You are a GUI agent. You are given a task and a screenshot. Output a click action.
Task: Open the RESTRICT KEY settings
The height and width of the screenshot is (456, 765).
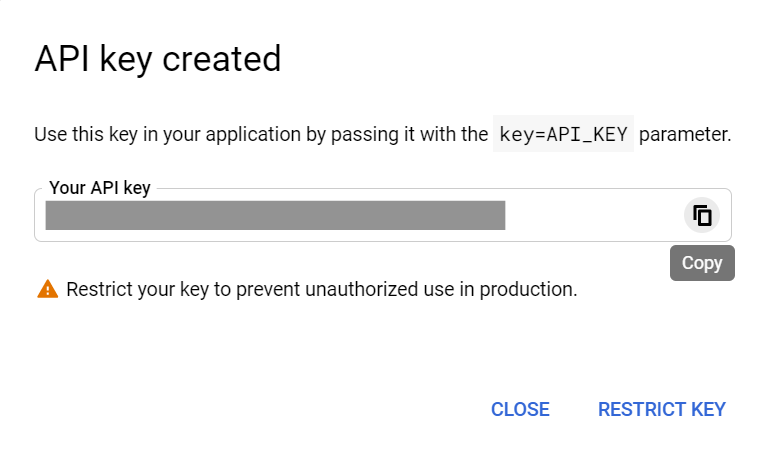click(662, 409)
